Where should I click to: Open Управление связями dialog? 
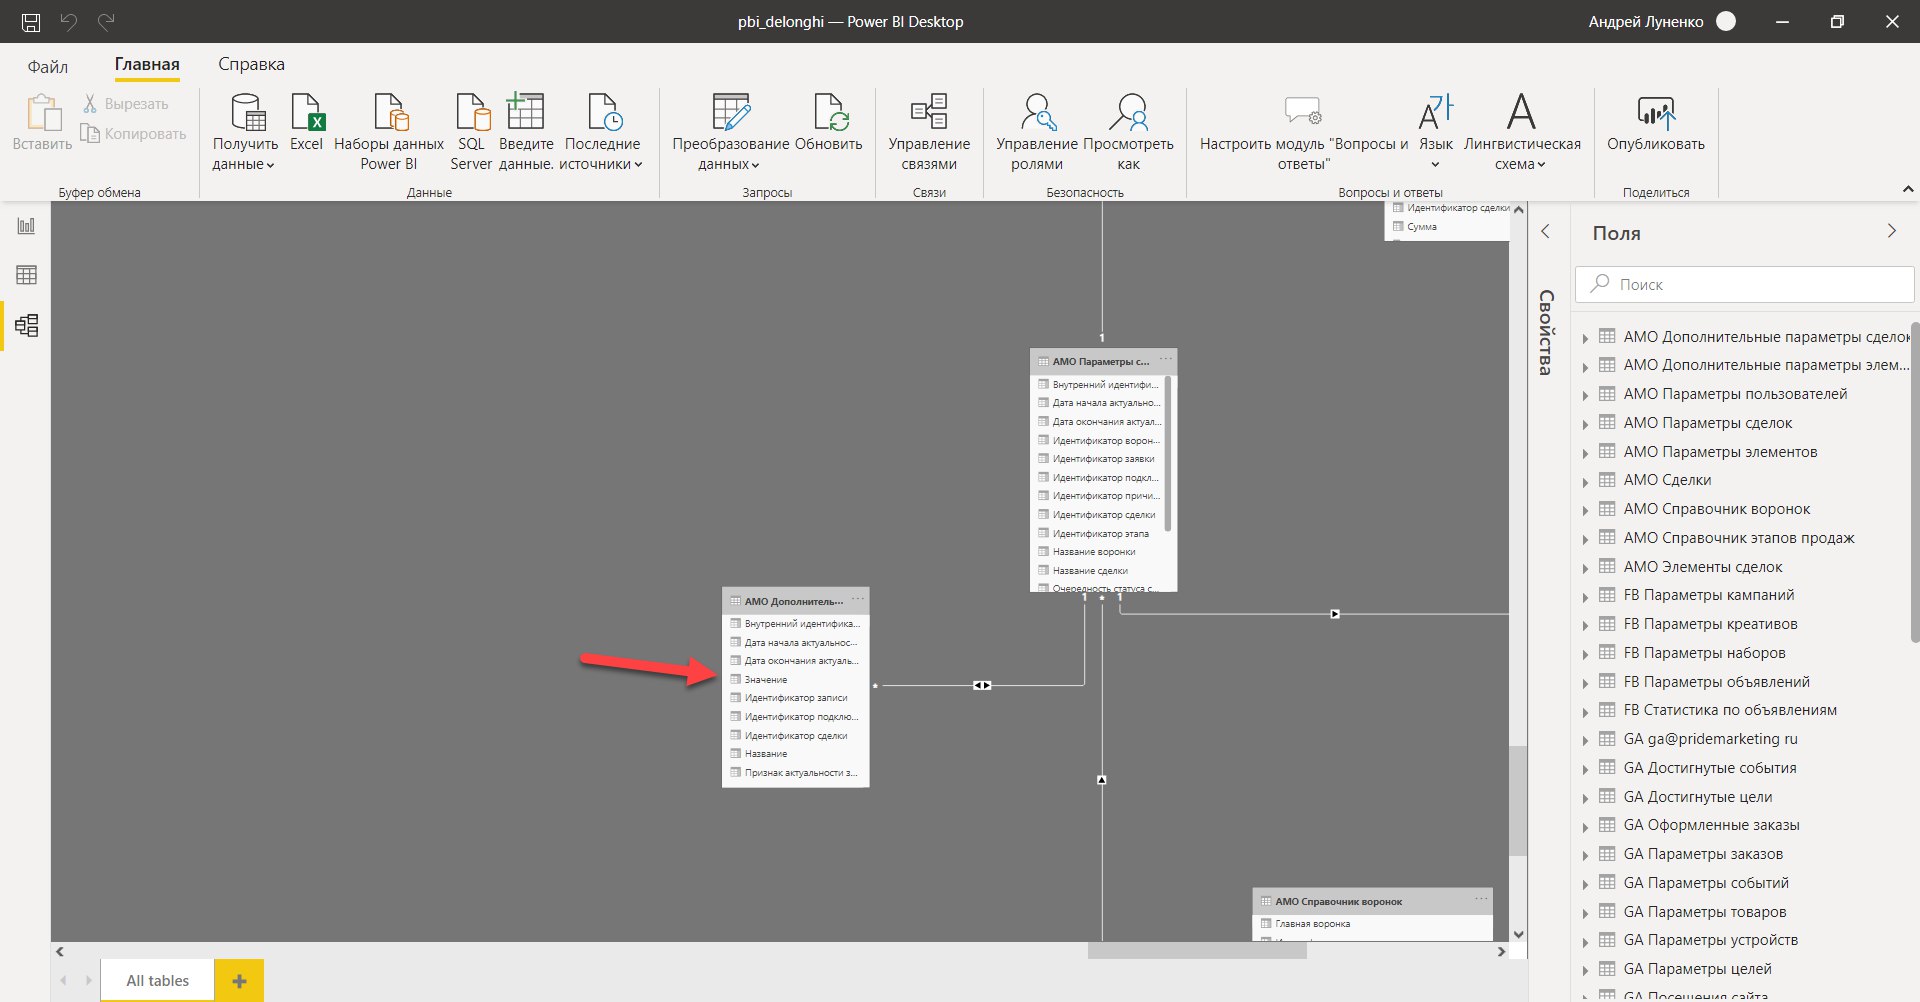(929, 131)
